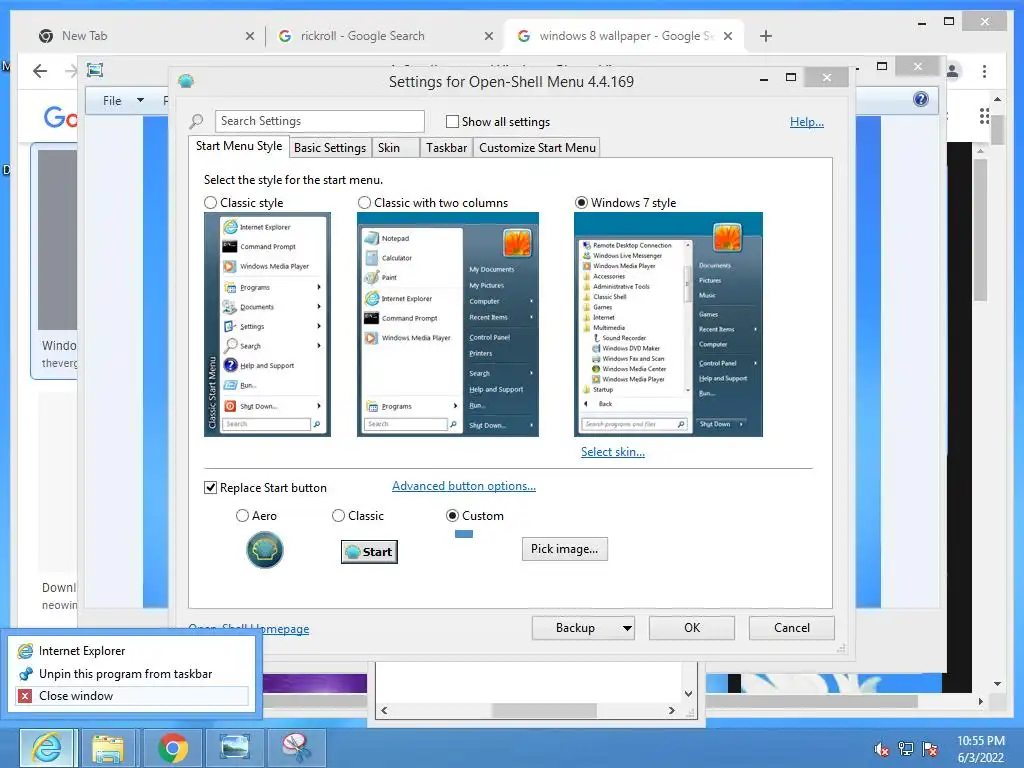Click the Classic Start button preview
Viewport: 1024px width, 768px height.
pos(369,552)
